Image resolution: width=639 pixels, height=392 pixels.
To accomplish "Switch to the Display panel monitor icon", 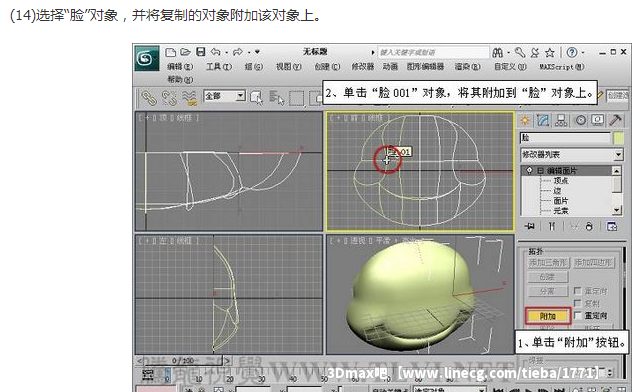I will pyautogui.click(x=597, y=120).
